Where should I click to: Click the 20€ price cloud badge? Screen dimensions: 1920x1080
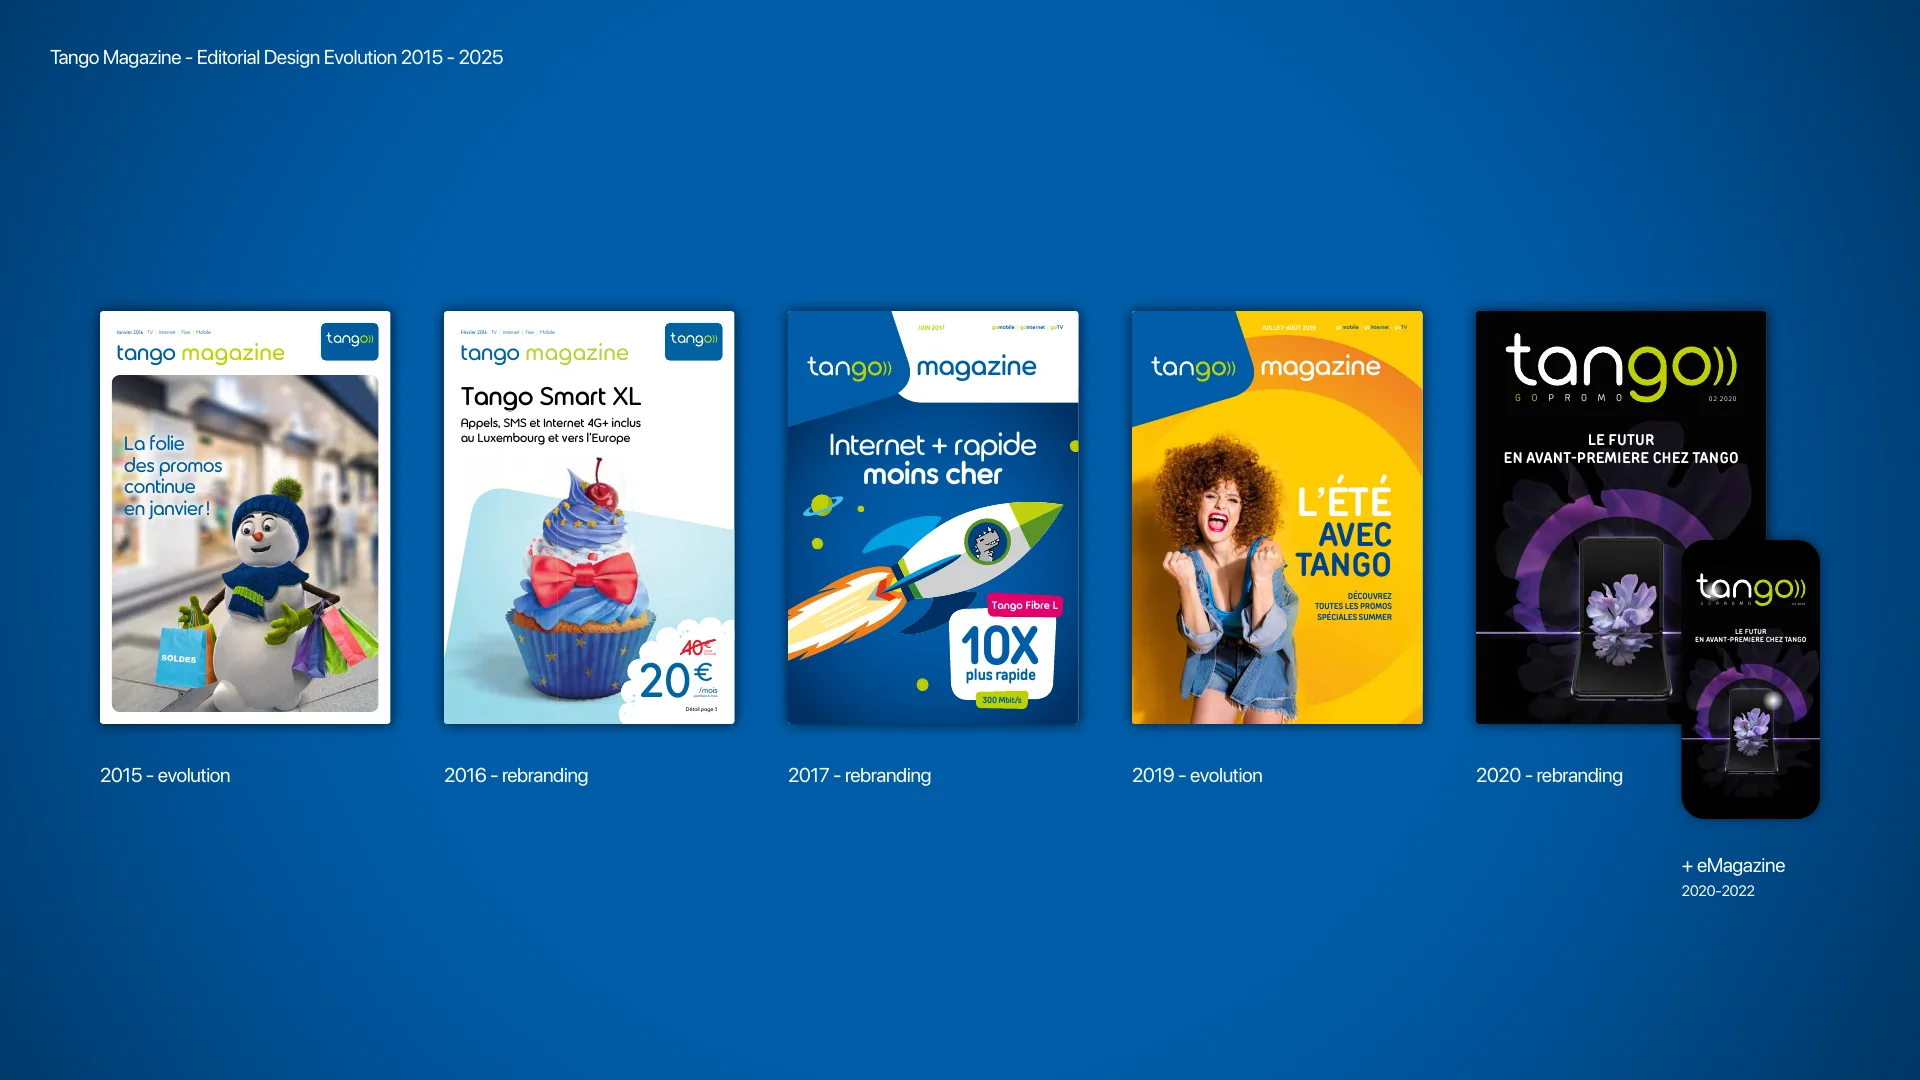point(678,672)
